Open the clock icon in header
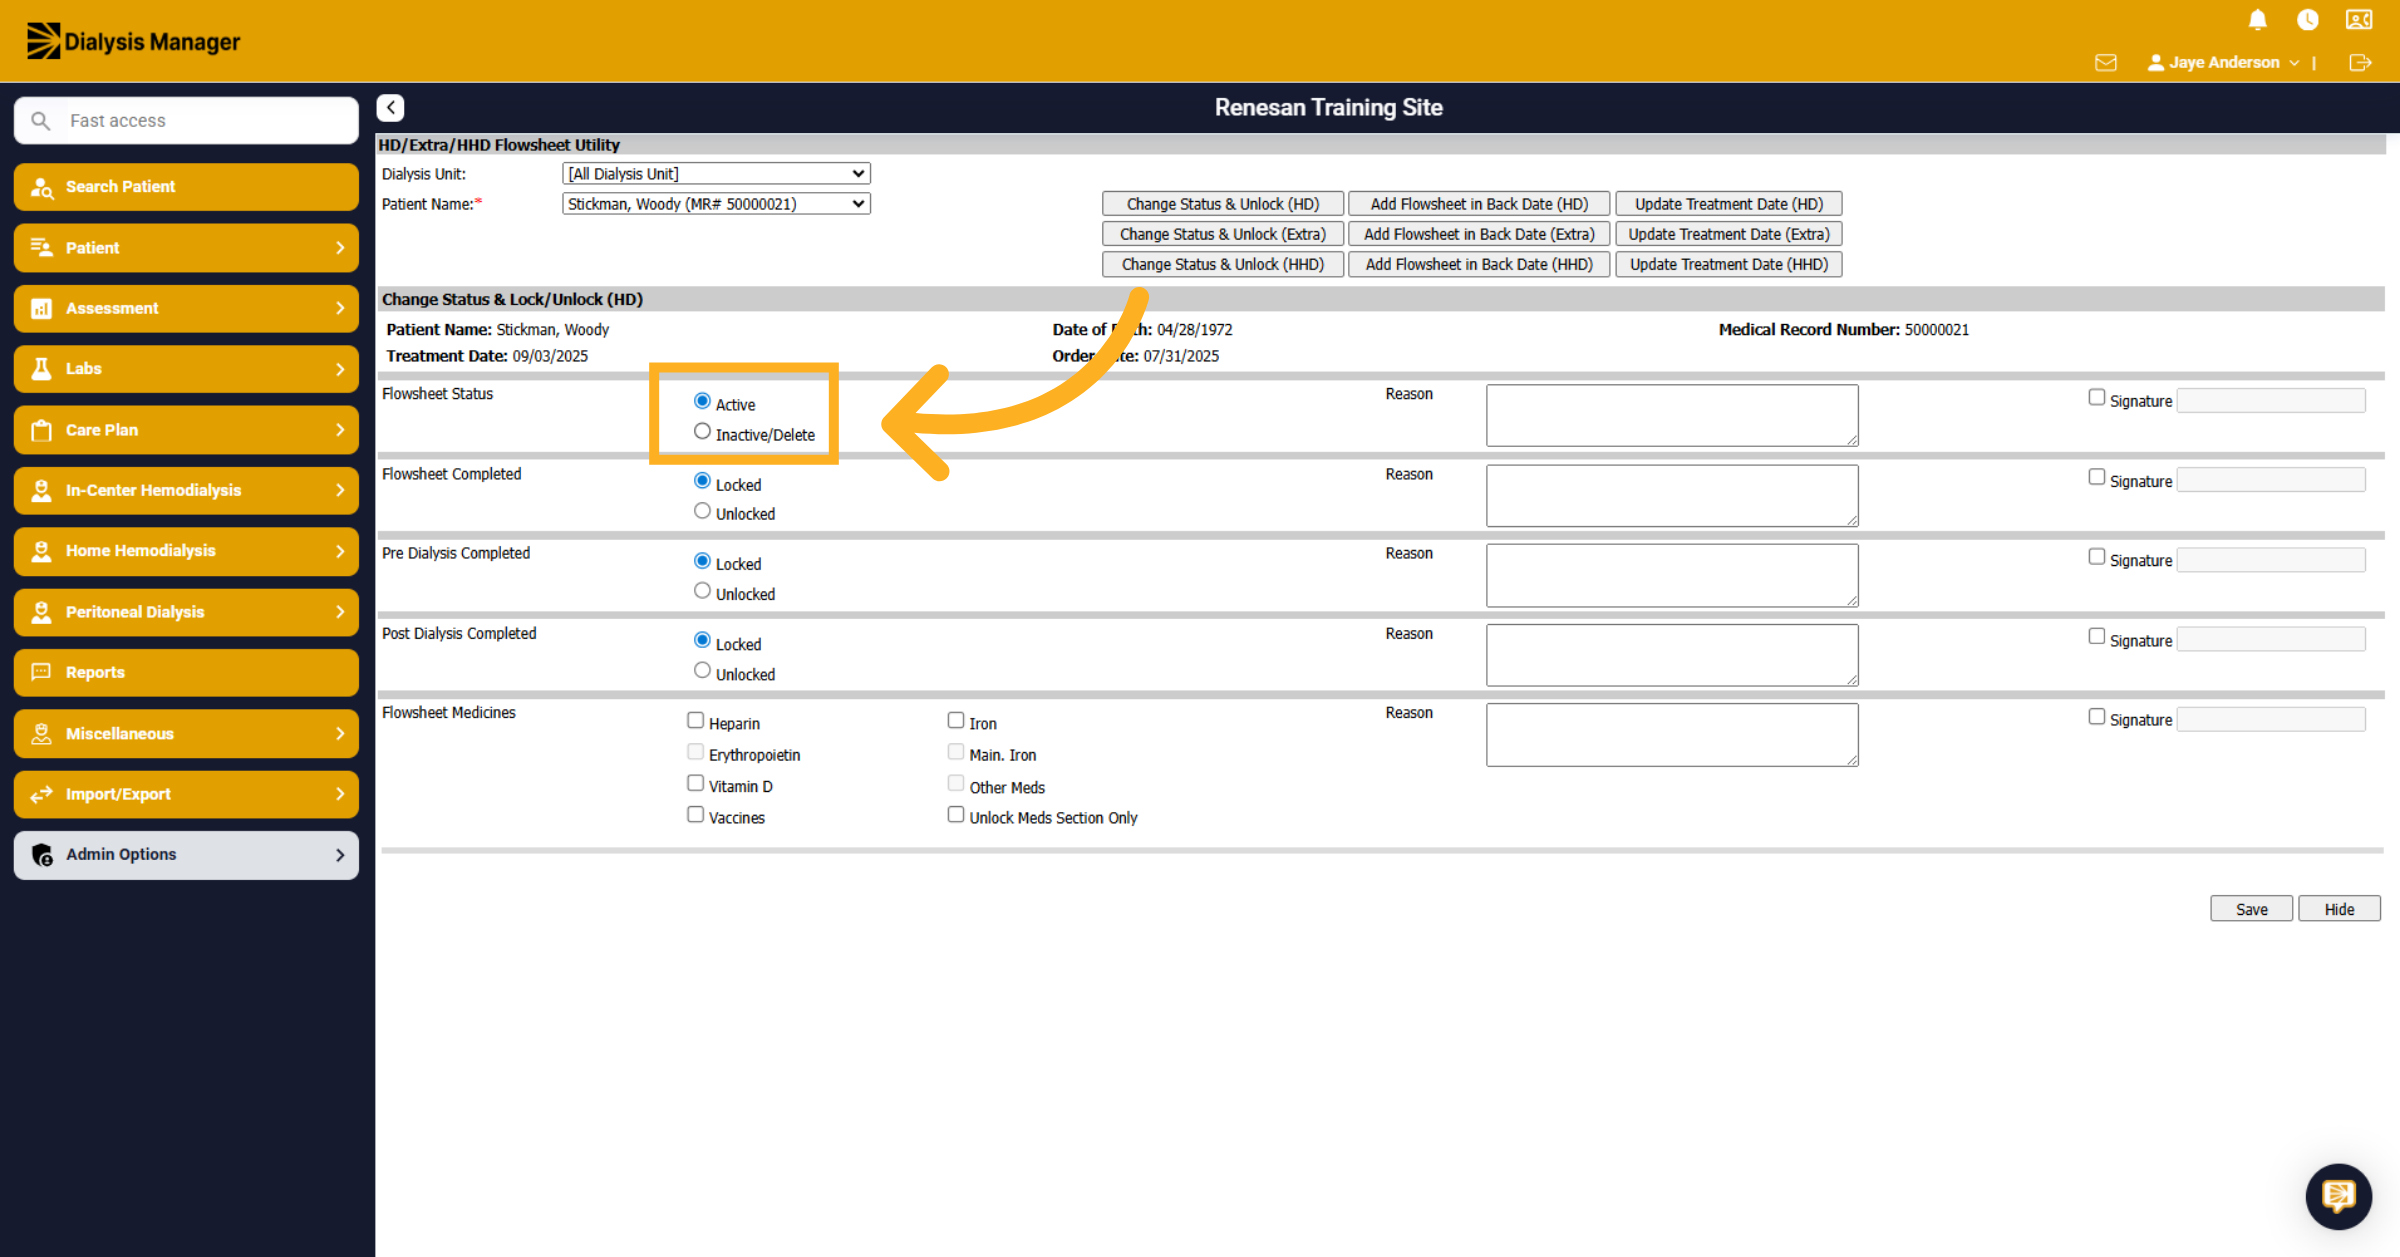 (x=2307, y=20)
